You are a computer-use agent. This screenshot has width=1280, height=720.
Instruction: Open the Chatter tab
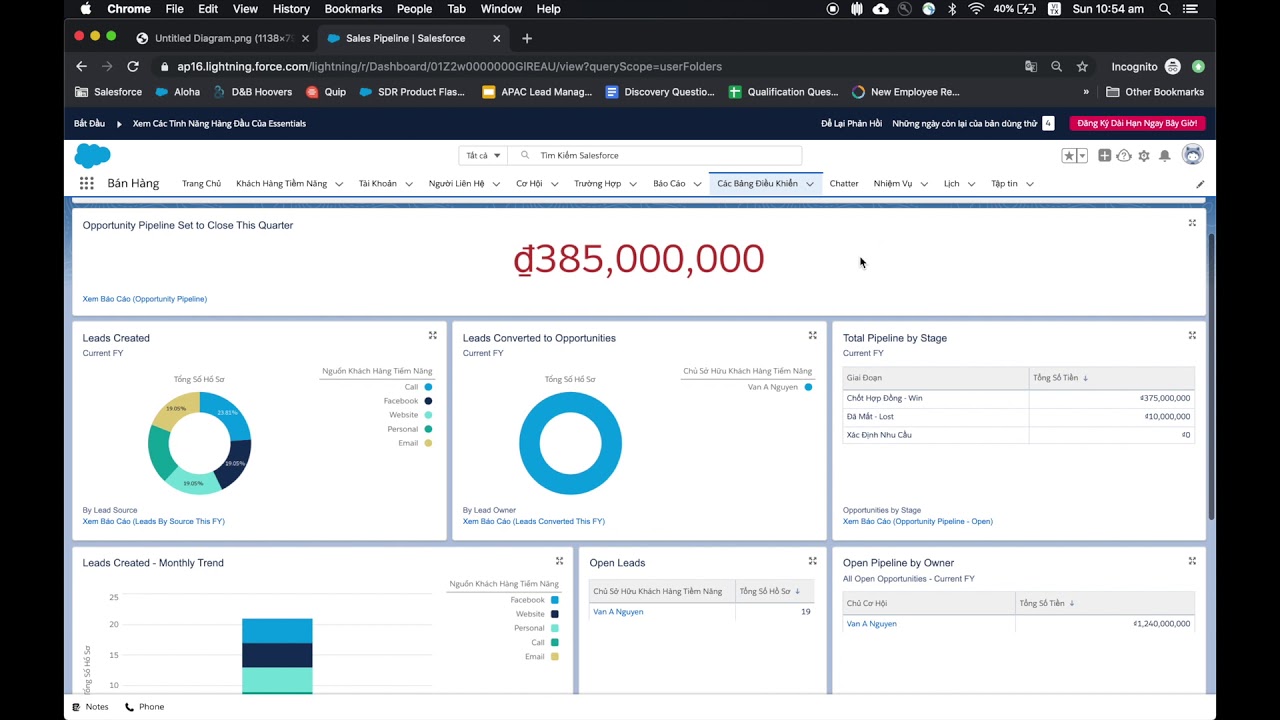844,184
